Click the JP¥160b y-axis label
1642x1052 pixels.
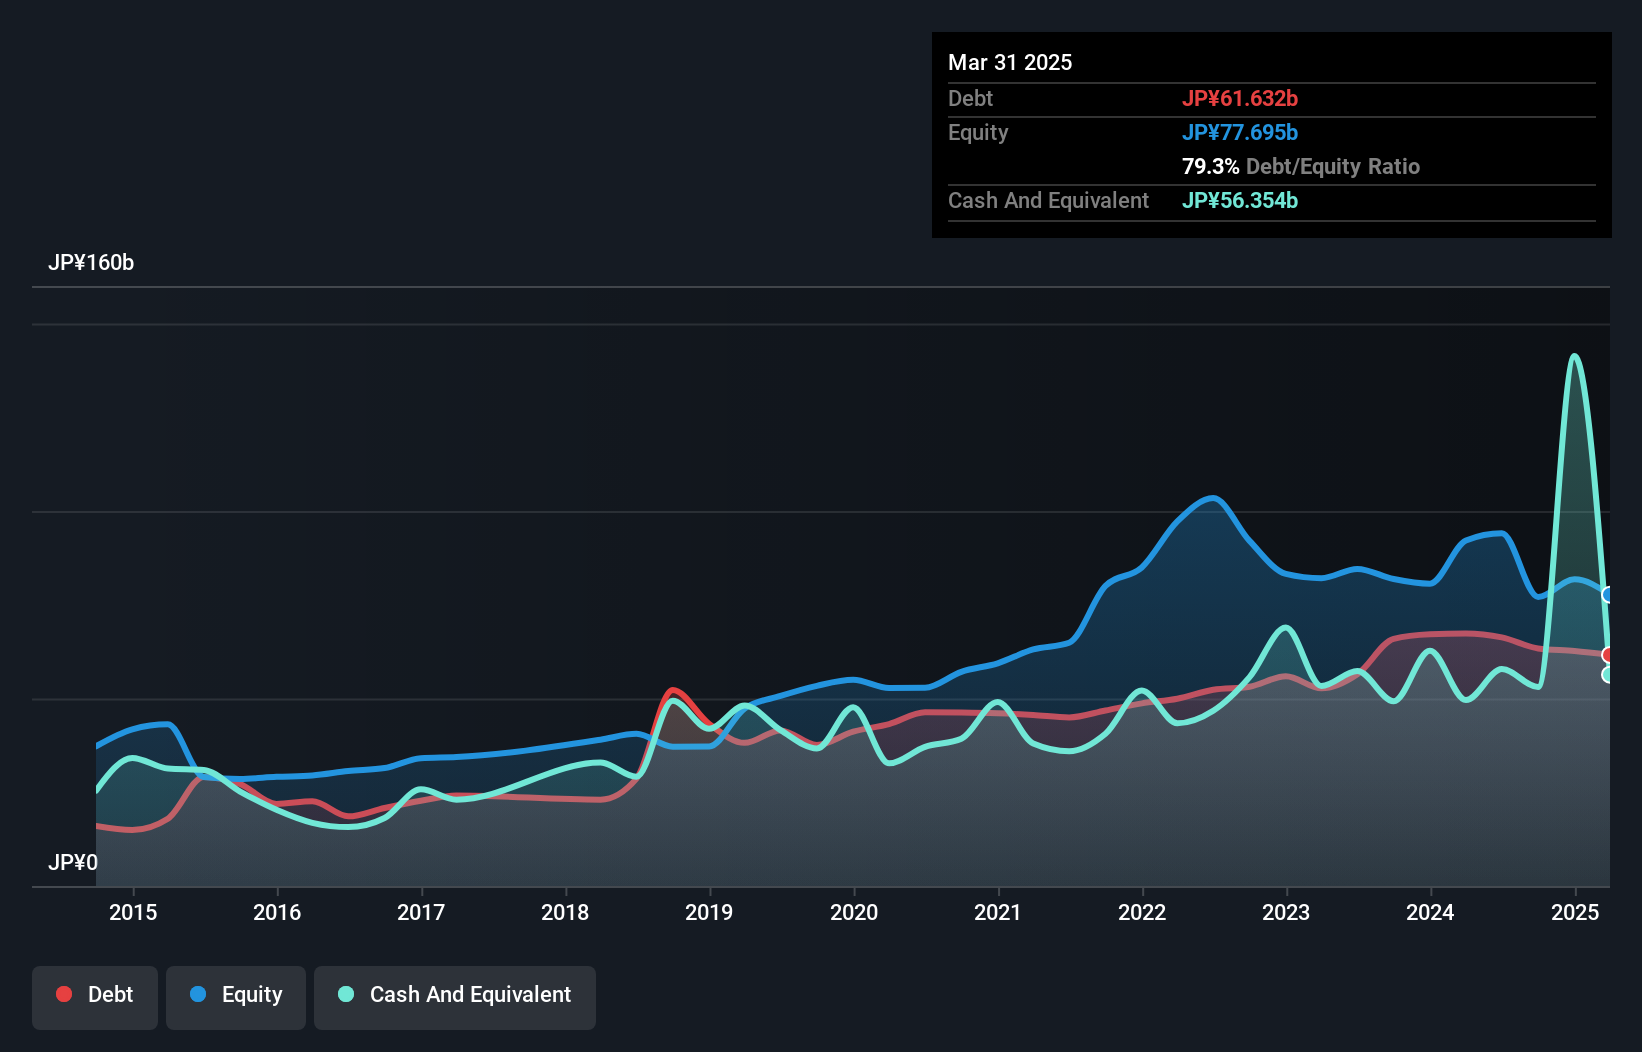pos(91,262)
